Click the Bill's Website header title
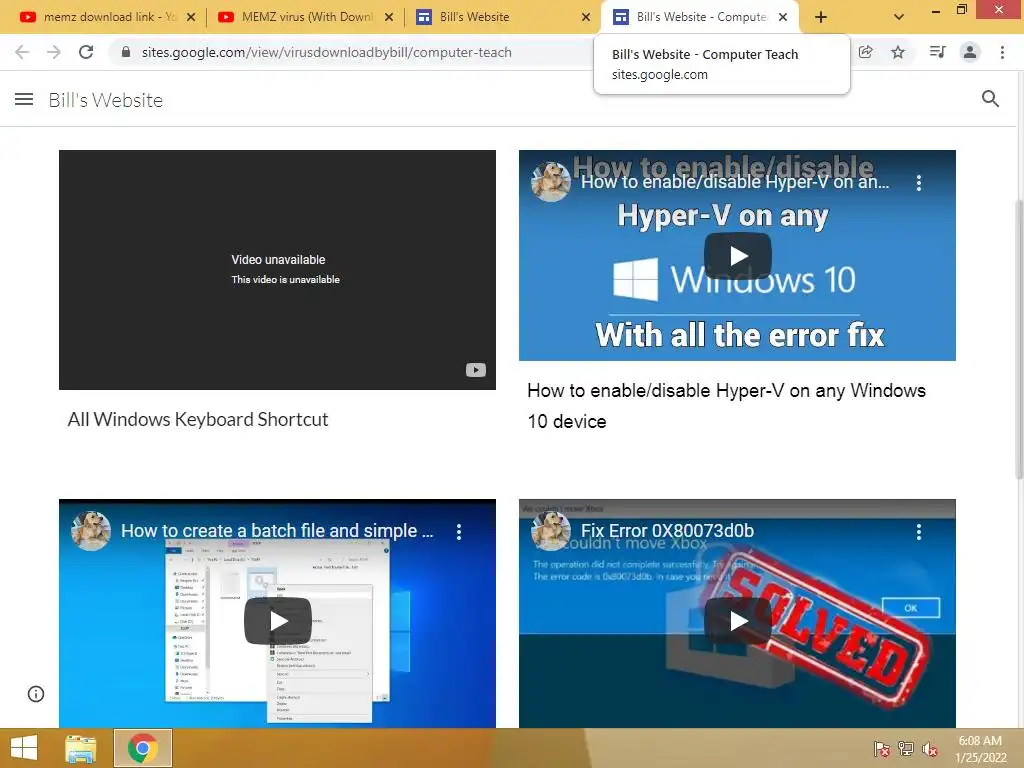This screenshot has width=1024, height=768. [x=106, y=100]
